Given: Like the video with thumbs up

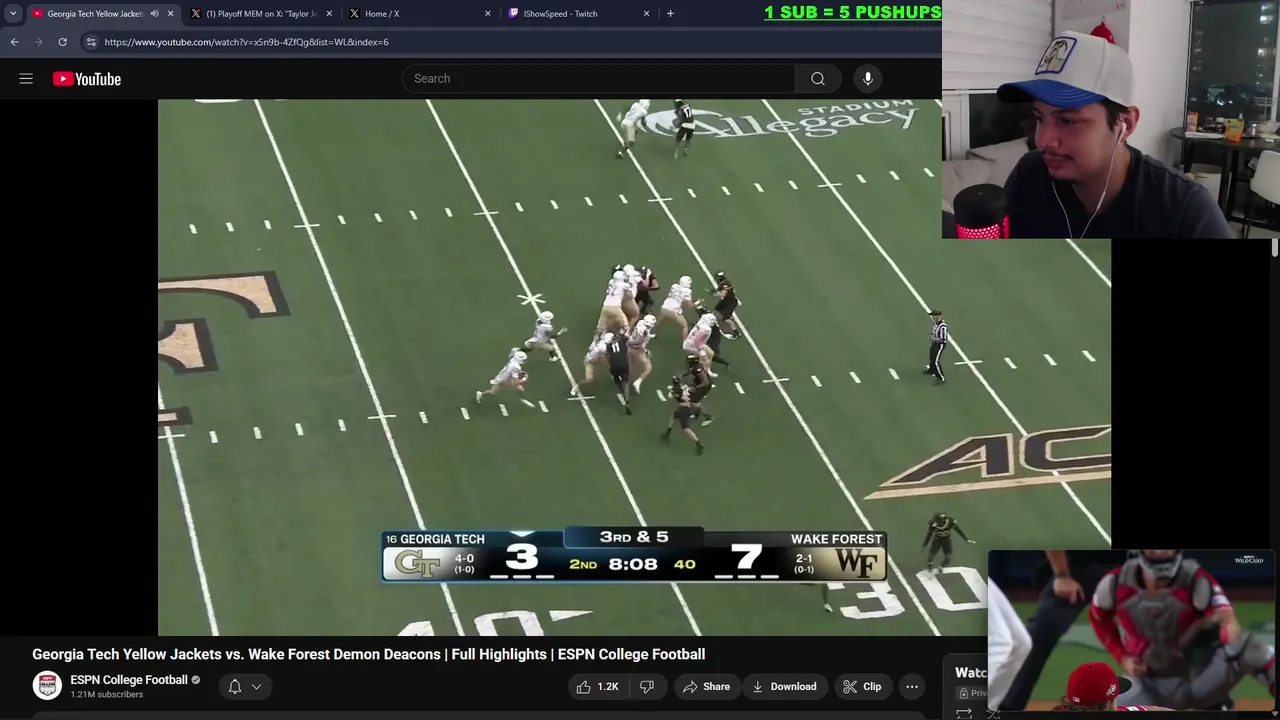Looking at the screenshot, I should pyautogui.click(x=597, y=687).
